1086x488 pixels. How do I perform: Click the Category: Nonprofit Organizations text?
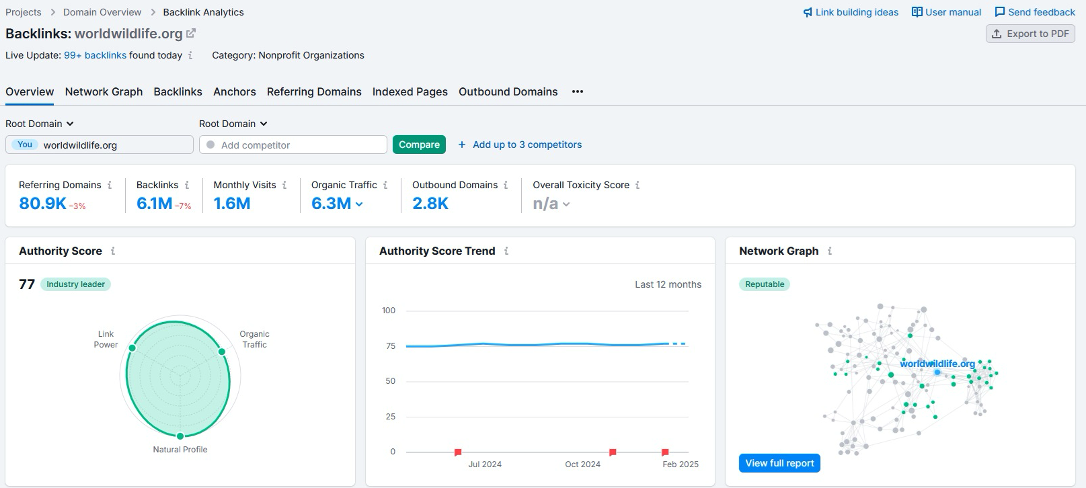288,55
